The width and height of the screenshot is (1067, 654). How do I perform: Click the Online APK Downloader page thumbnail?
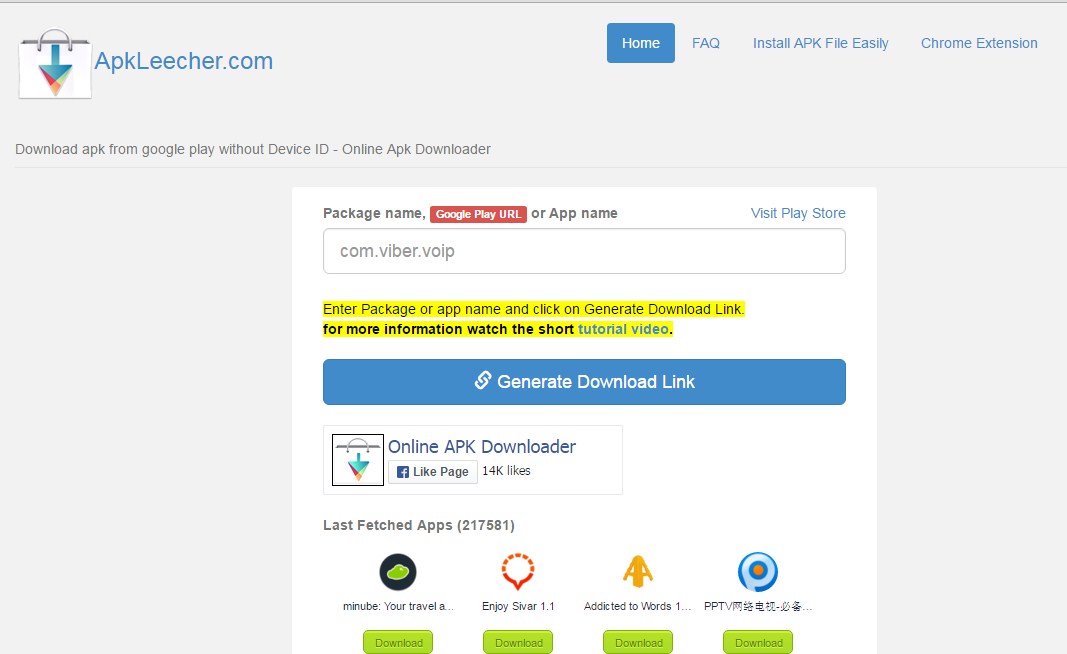coord(358,460)
